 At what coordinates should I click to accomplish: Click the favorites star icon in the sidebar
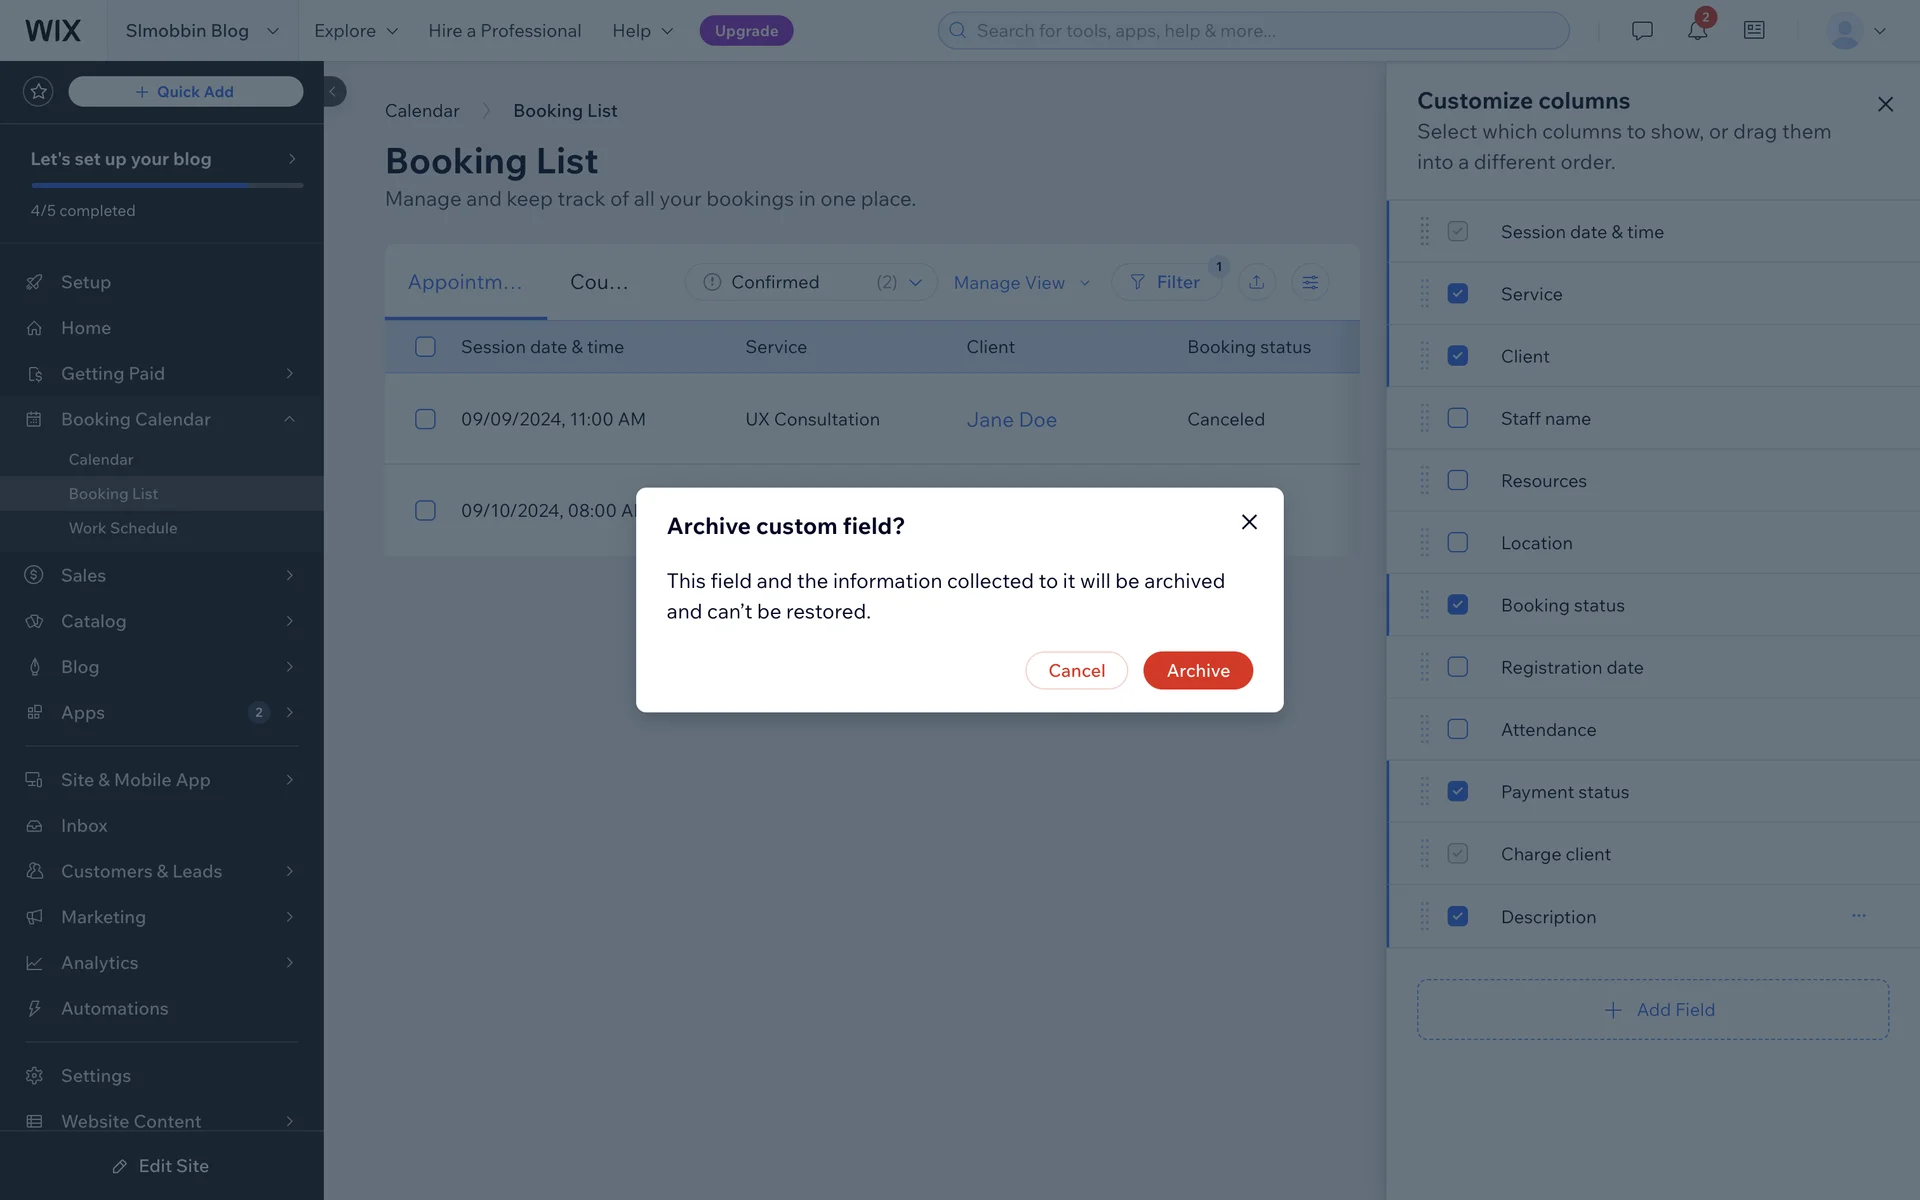tap(38, 91)
